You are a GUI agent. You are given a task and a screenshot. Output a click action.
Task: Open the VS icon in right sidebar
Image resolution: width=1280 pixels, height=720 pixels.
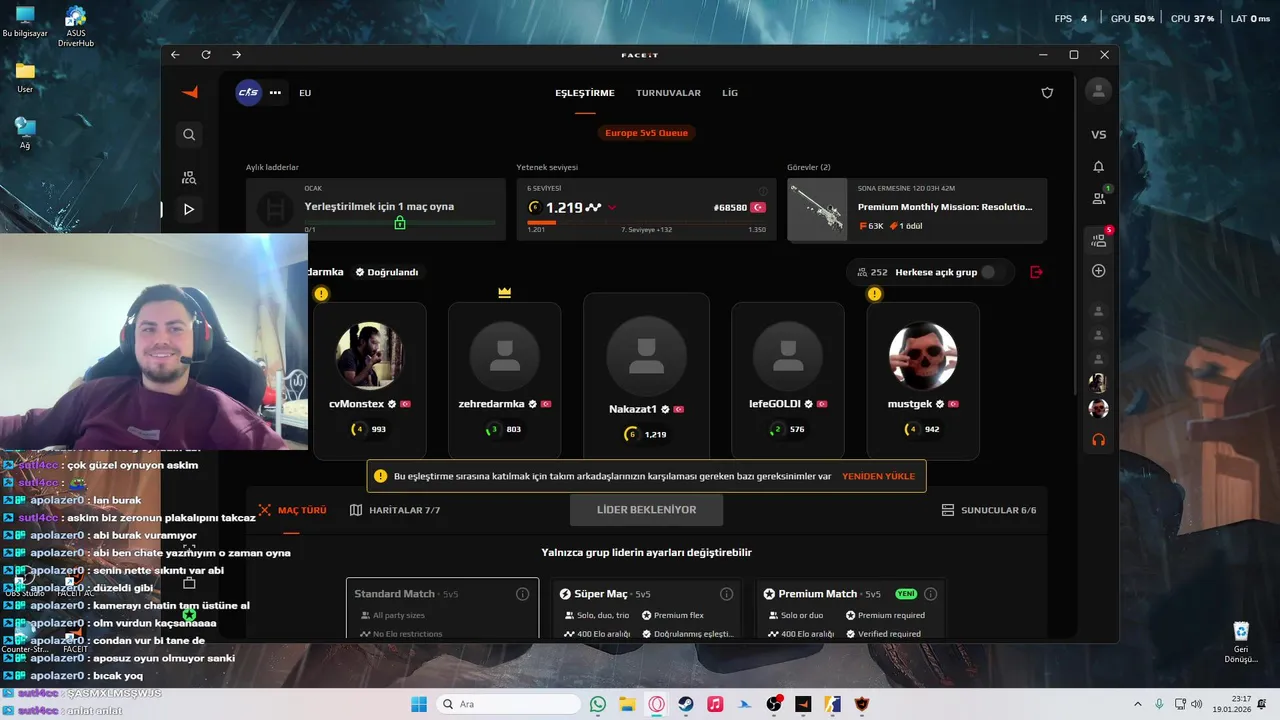point(1098,134)
